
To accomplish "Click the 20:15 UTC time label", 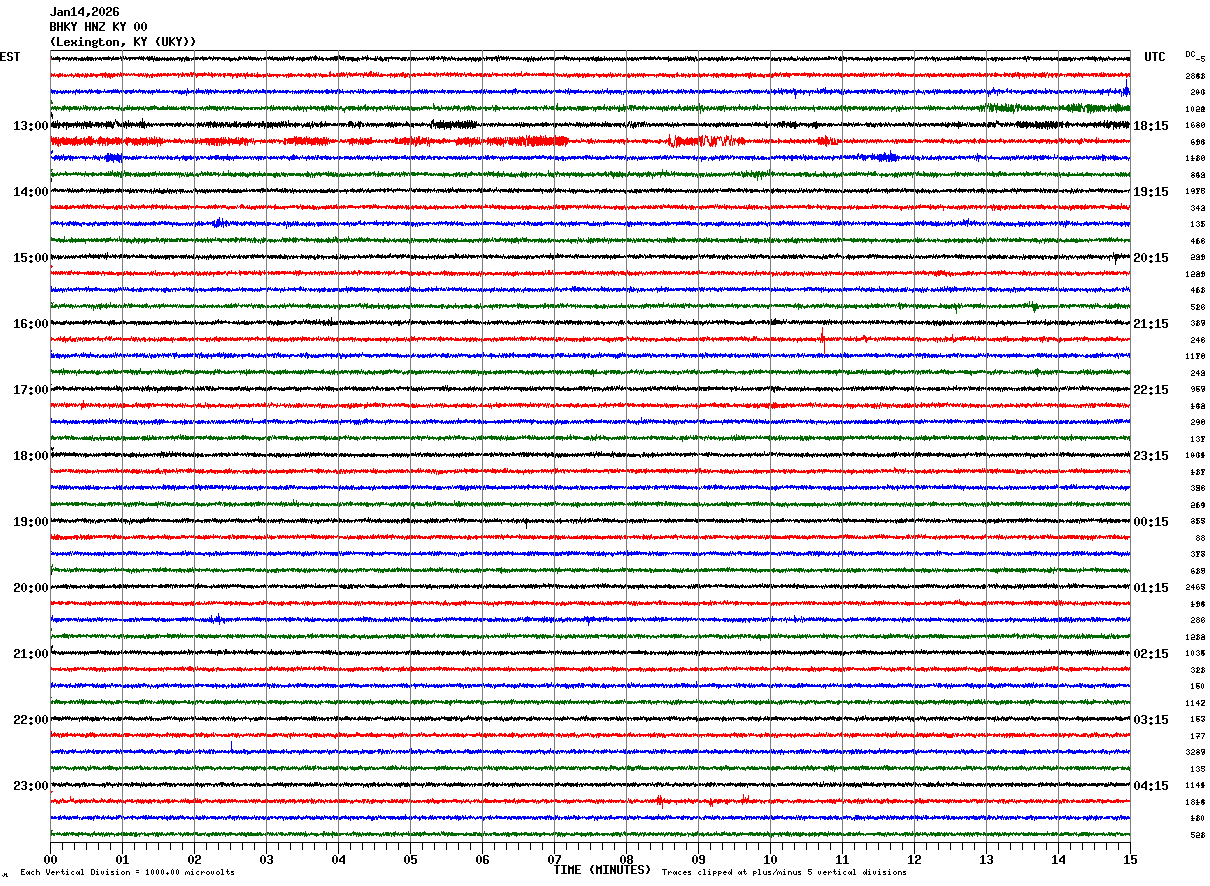I will tap(1151, 258).
